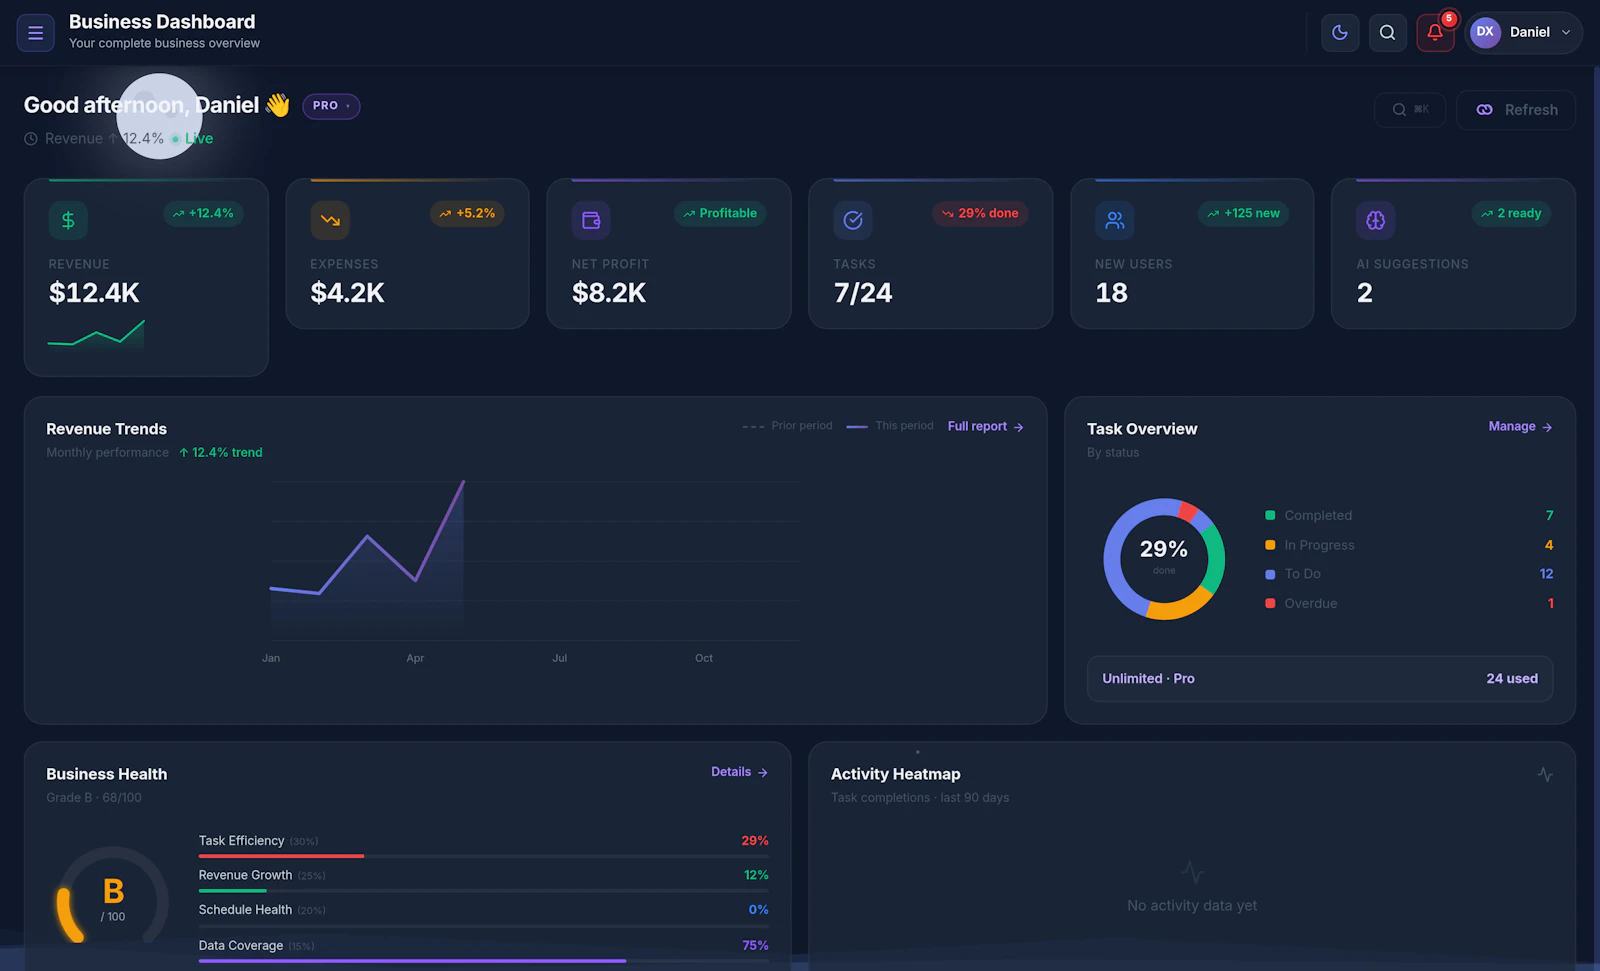Click the Profitable badge

pyautogui.click(x=720, y=213)
